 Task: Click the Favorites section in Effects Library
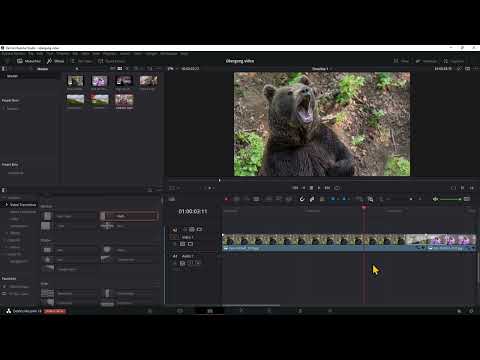pos(9,278)
